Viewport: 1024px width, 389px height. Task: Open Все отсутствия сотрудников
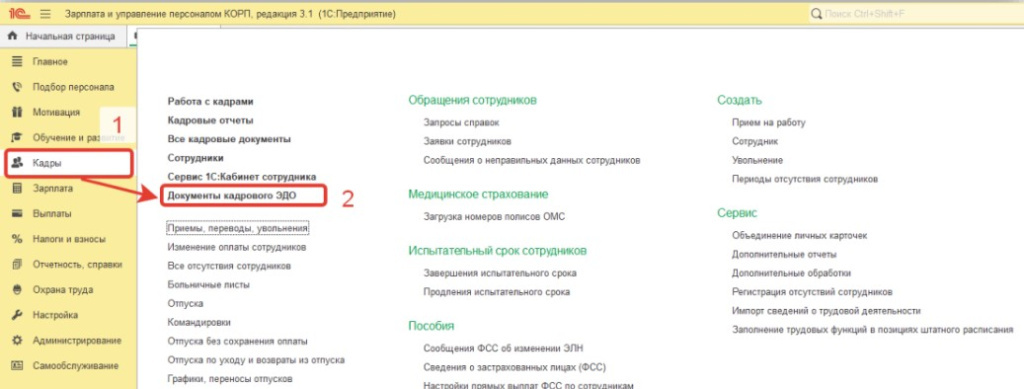(x=229, y=266)
